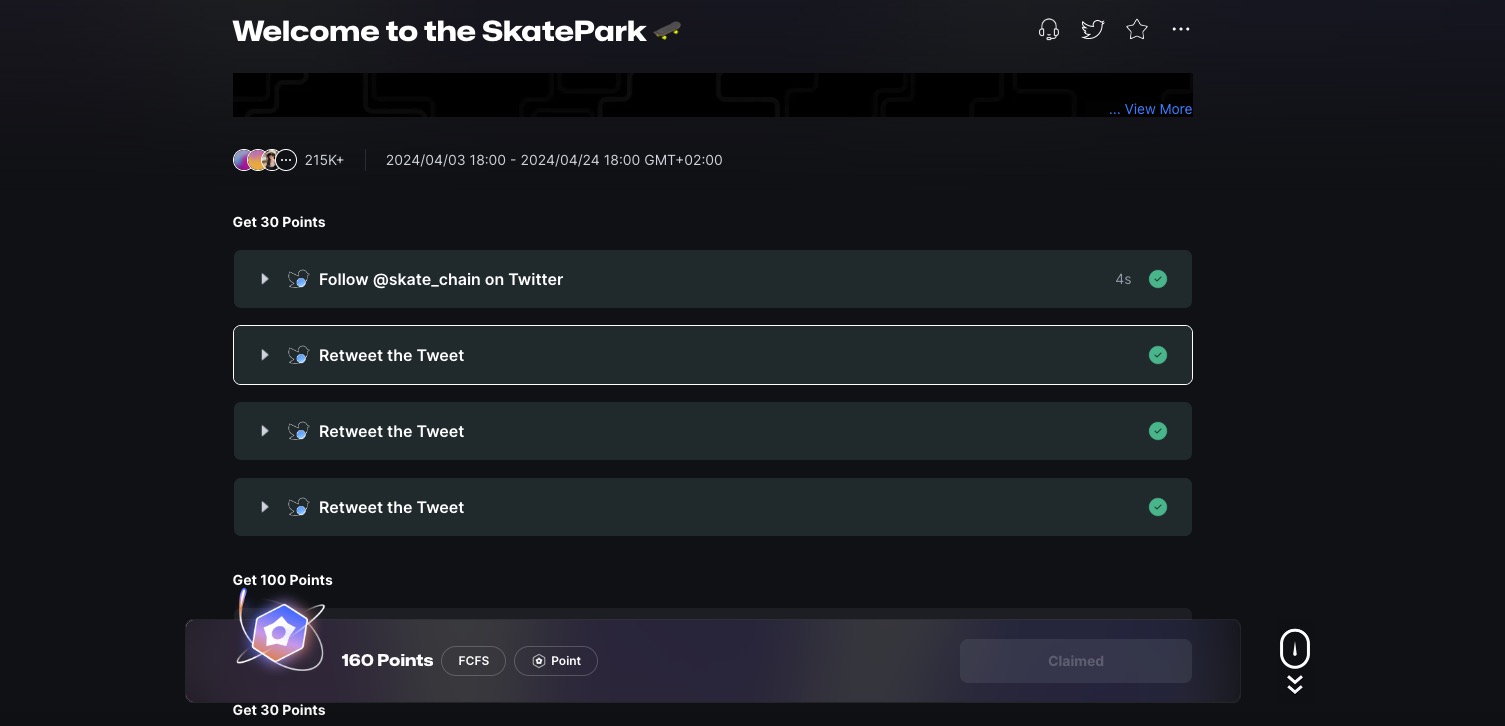Open the Twitter bird icon in header
This screenshot has width=1505, height=726.
pyautogui.click(x=1092, y=30)
